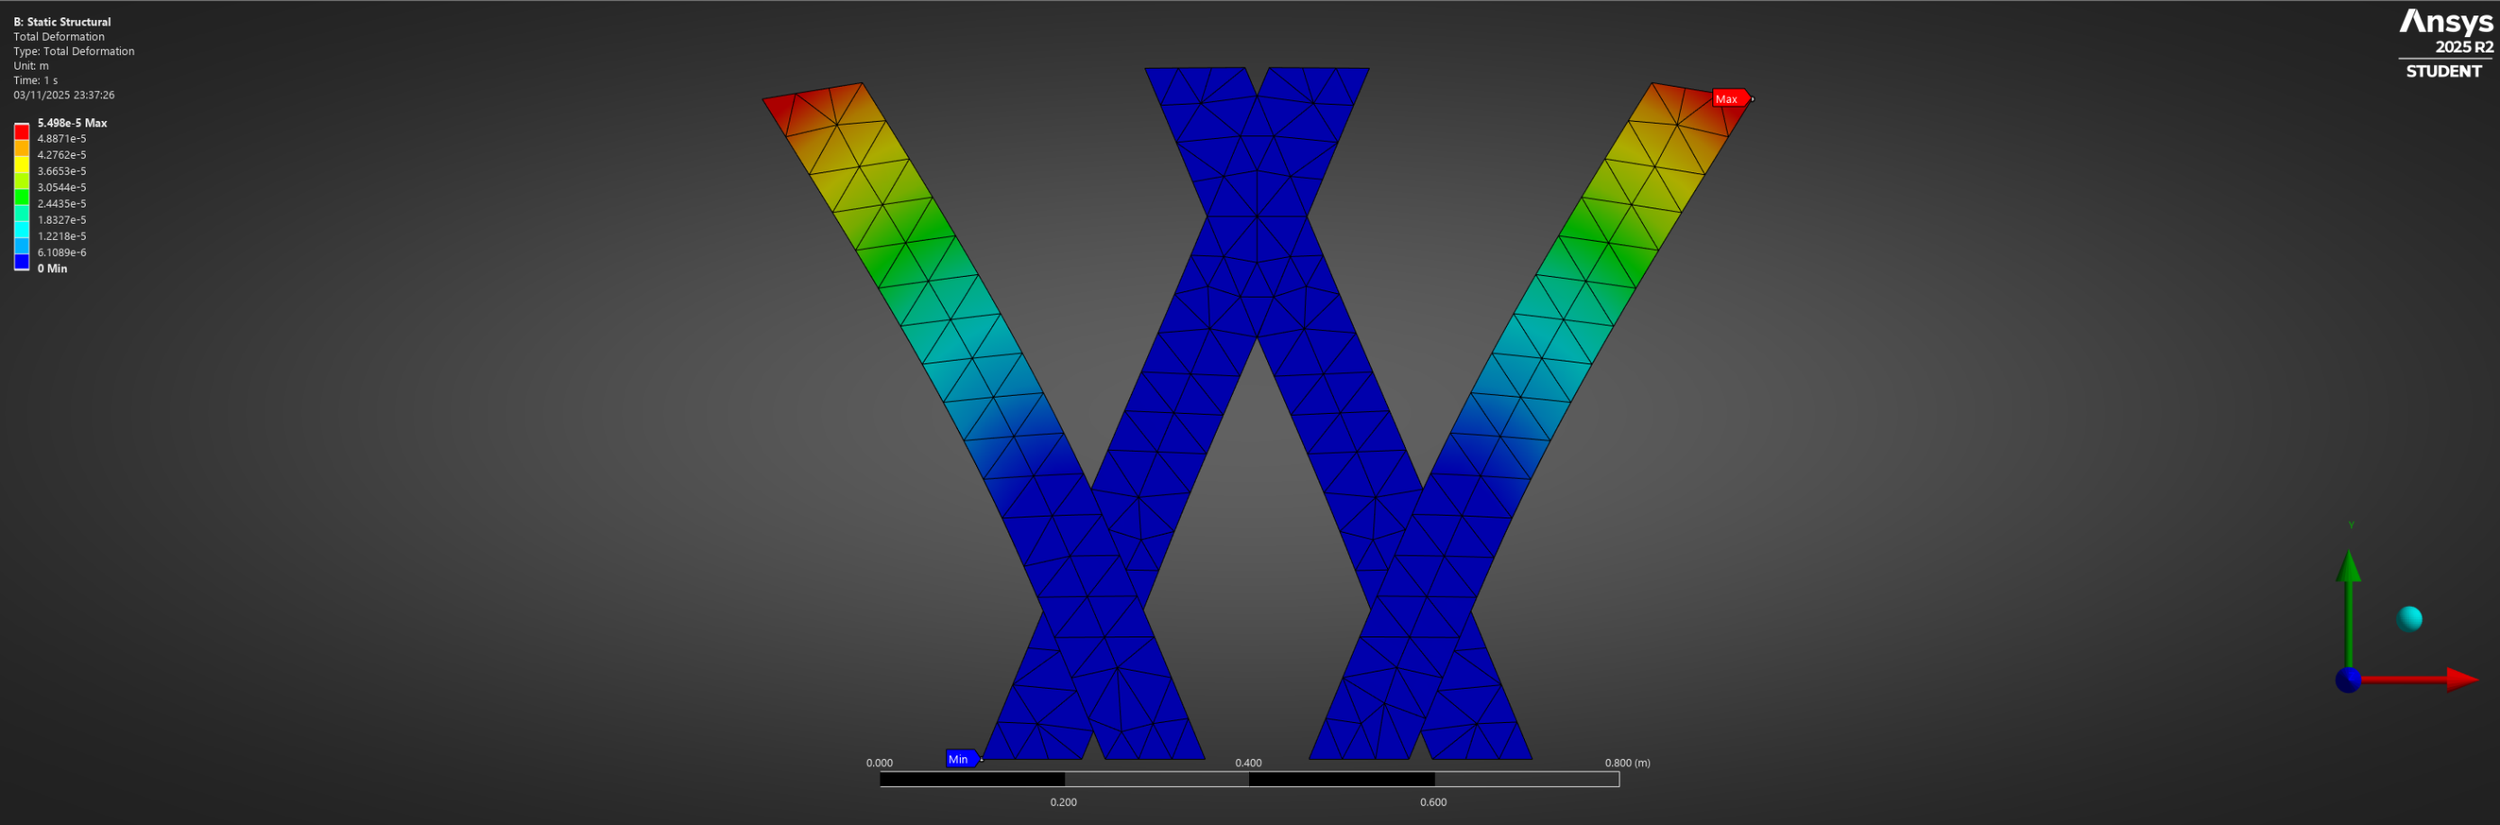
Task: Click the 'Unit: m' legend line
Action: 31,66
